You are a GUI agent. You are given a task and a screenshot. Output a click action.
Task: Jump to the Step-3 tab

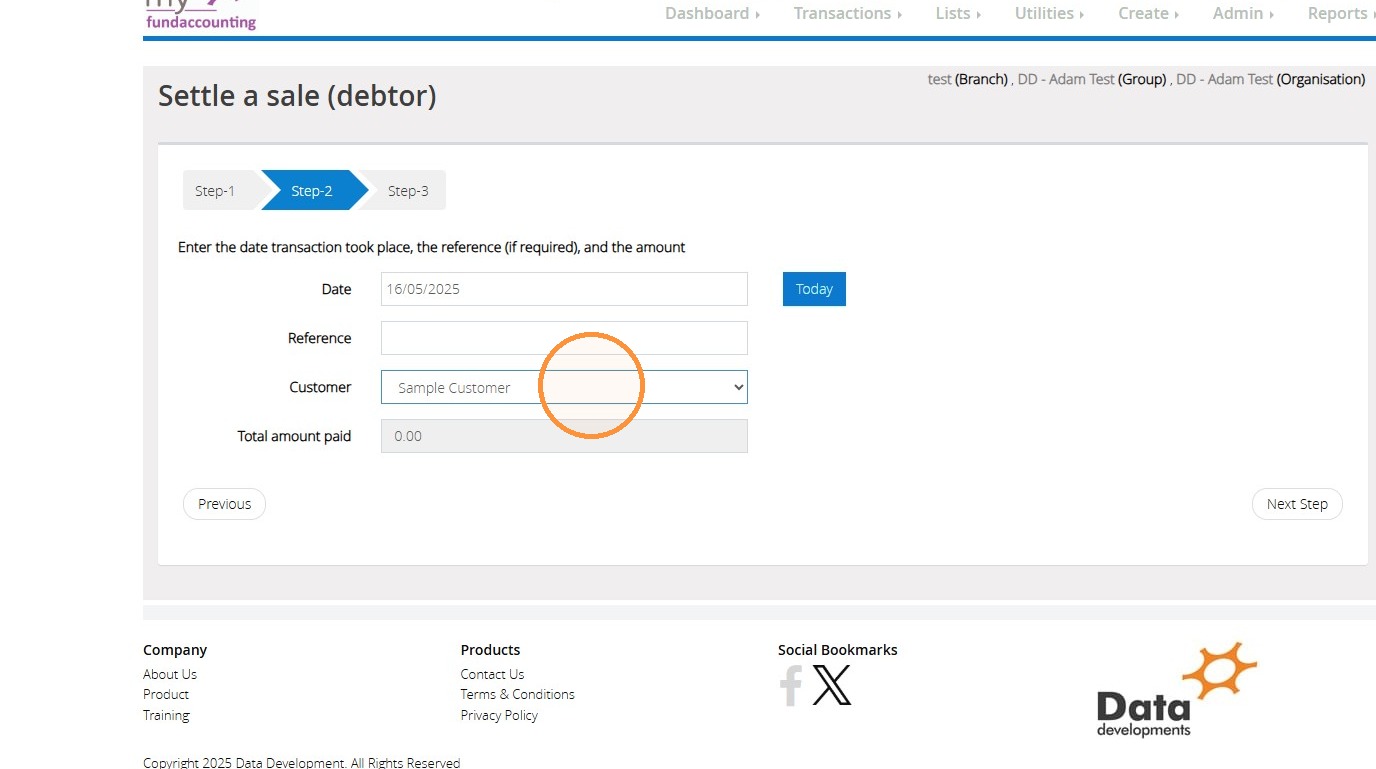click(407, 190)
